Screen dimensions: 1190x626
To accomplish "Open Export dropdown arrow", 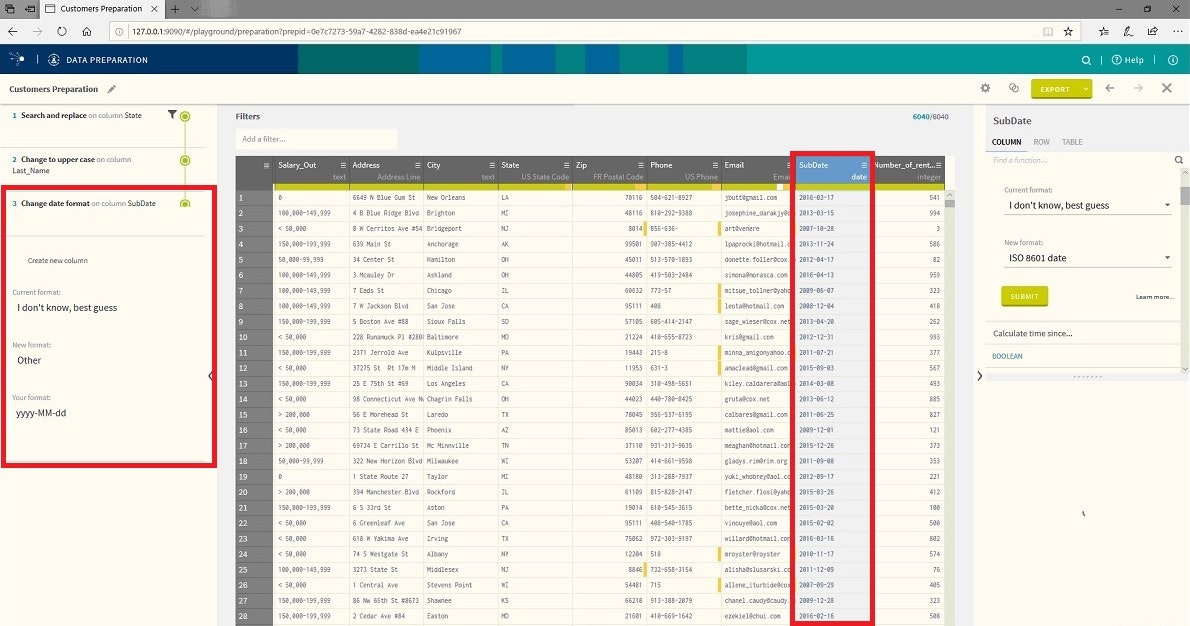I will (1085, 89).
